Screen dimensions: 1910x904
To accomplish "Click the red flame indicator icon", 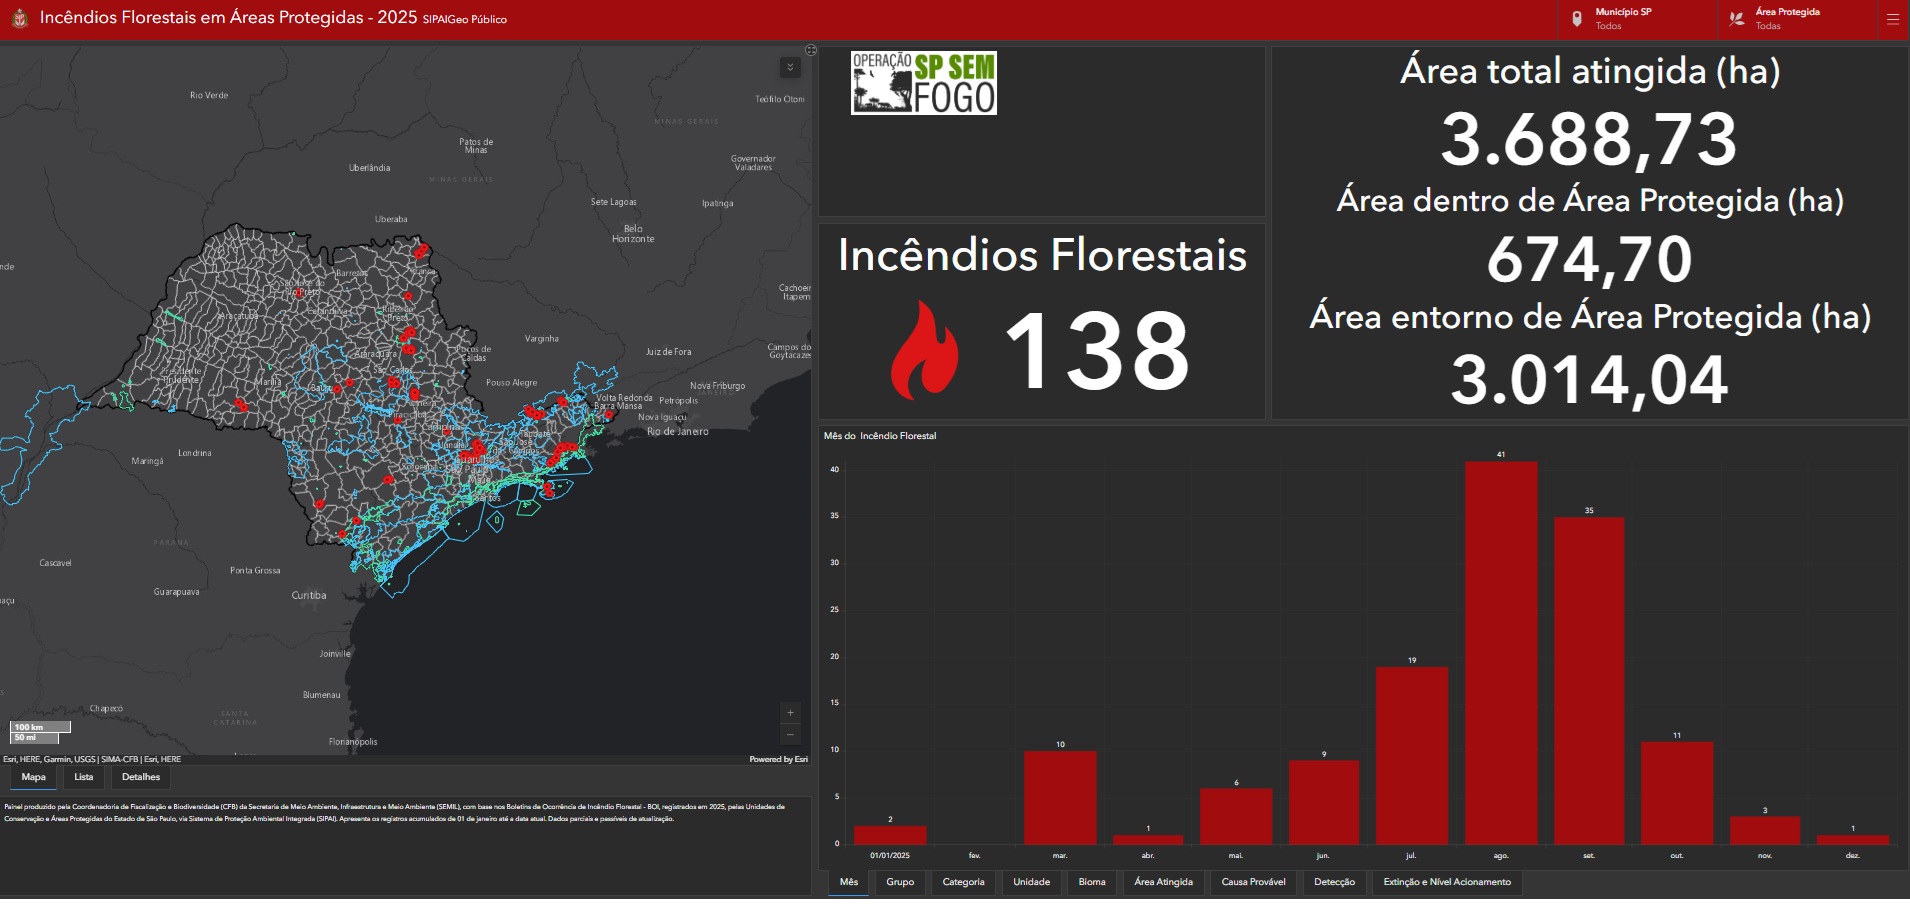I will (924, 350).
